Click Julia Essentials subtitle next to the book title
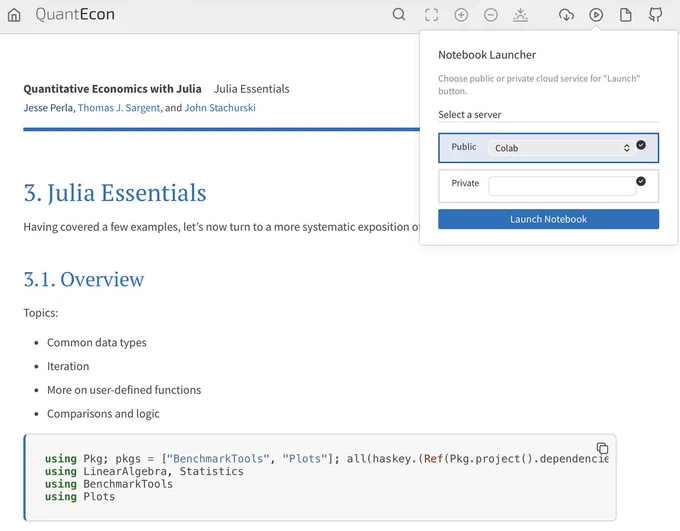680x531 pixels. pyautogui.click(x=252, y=89)
